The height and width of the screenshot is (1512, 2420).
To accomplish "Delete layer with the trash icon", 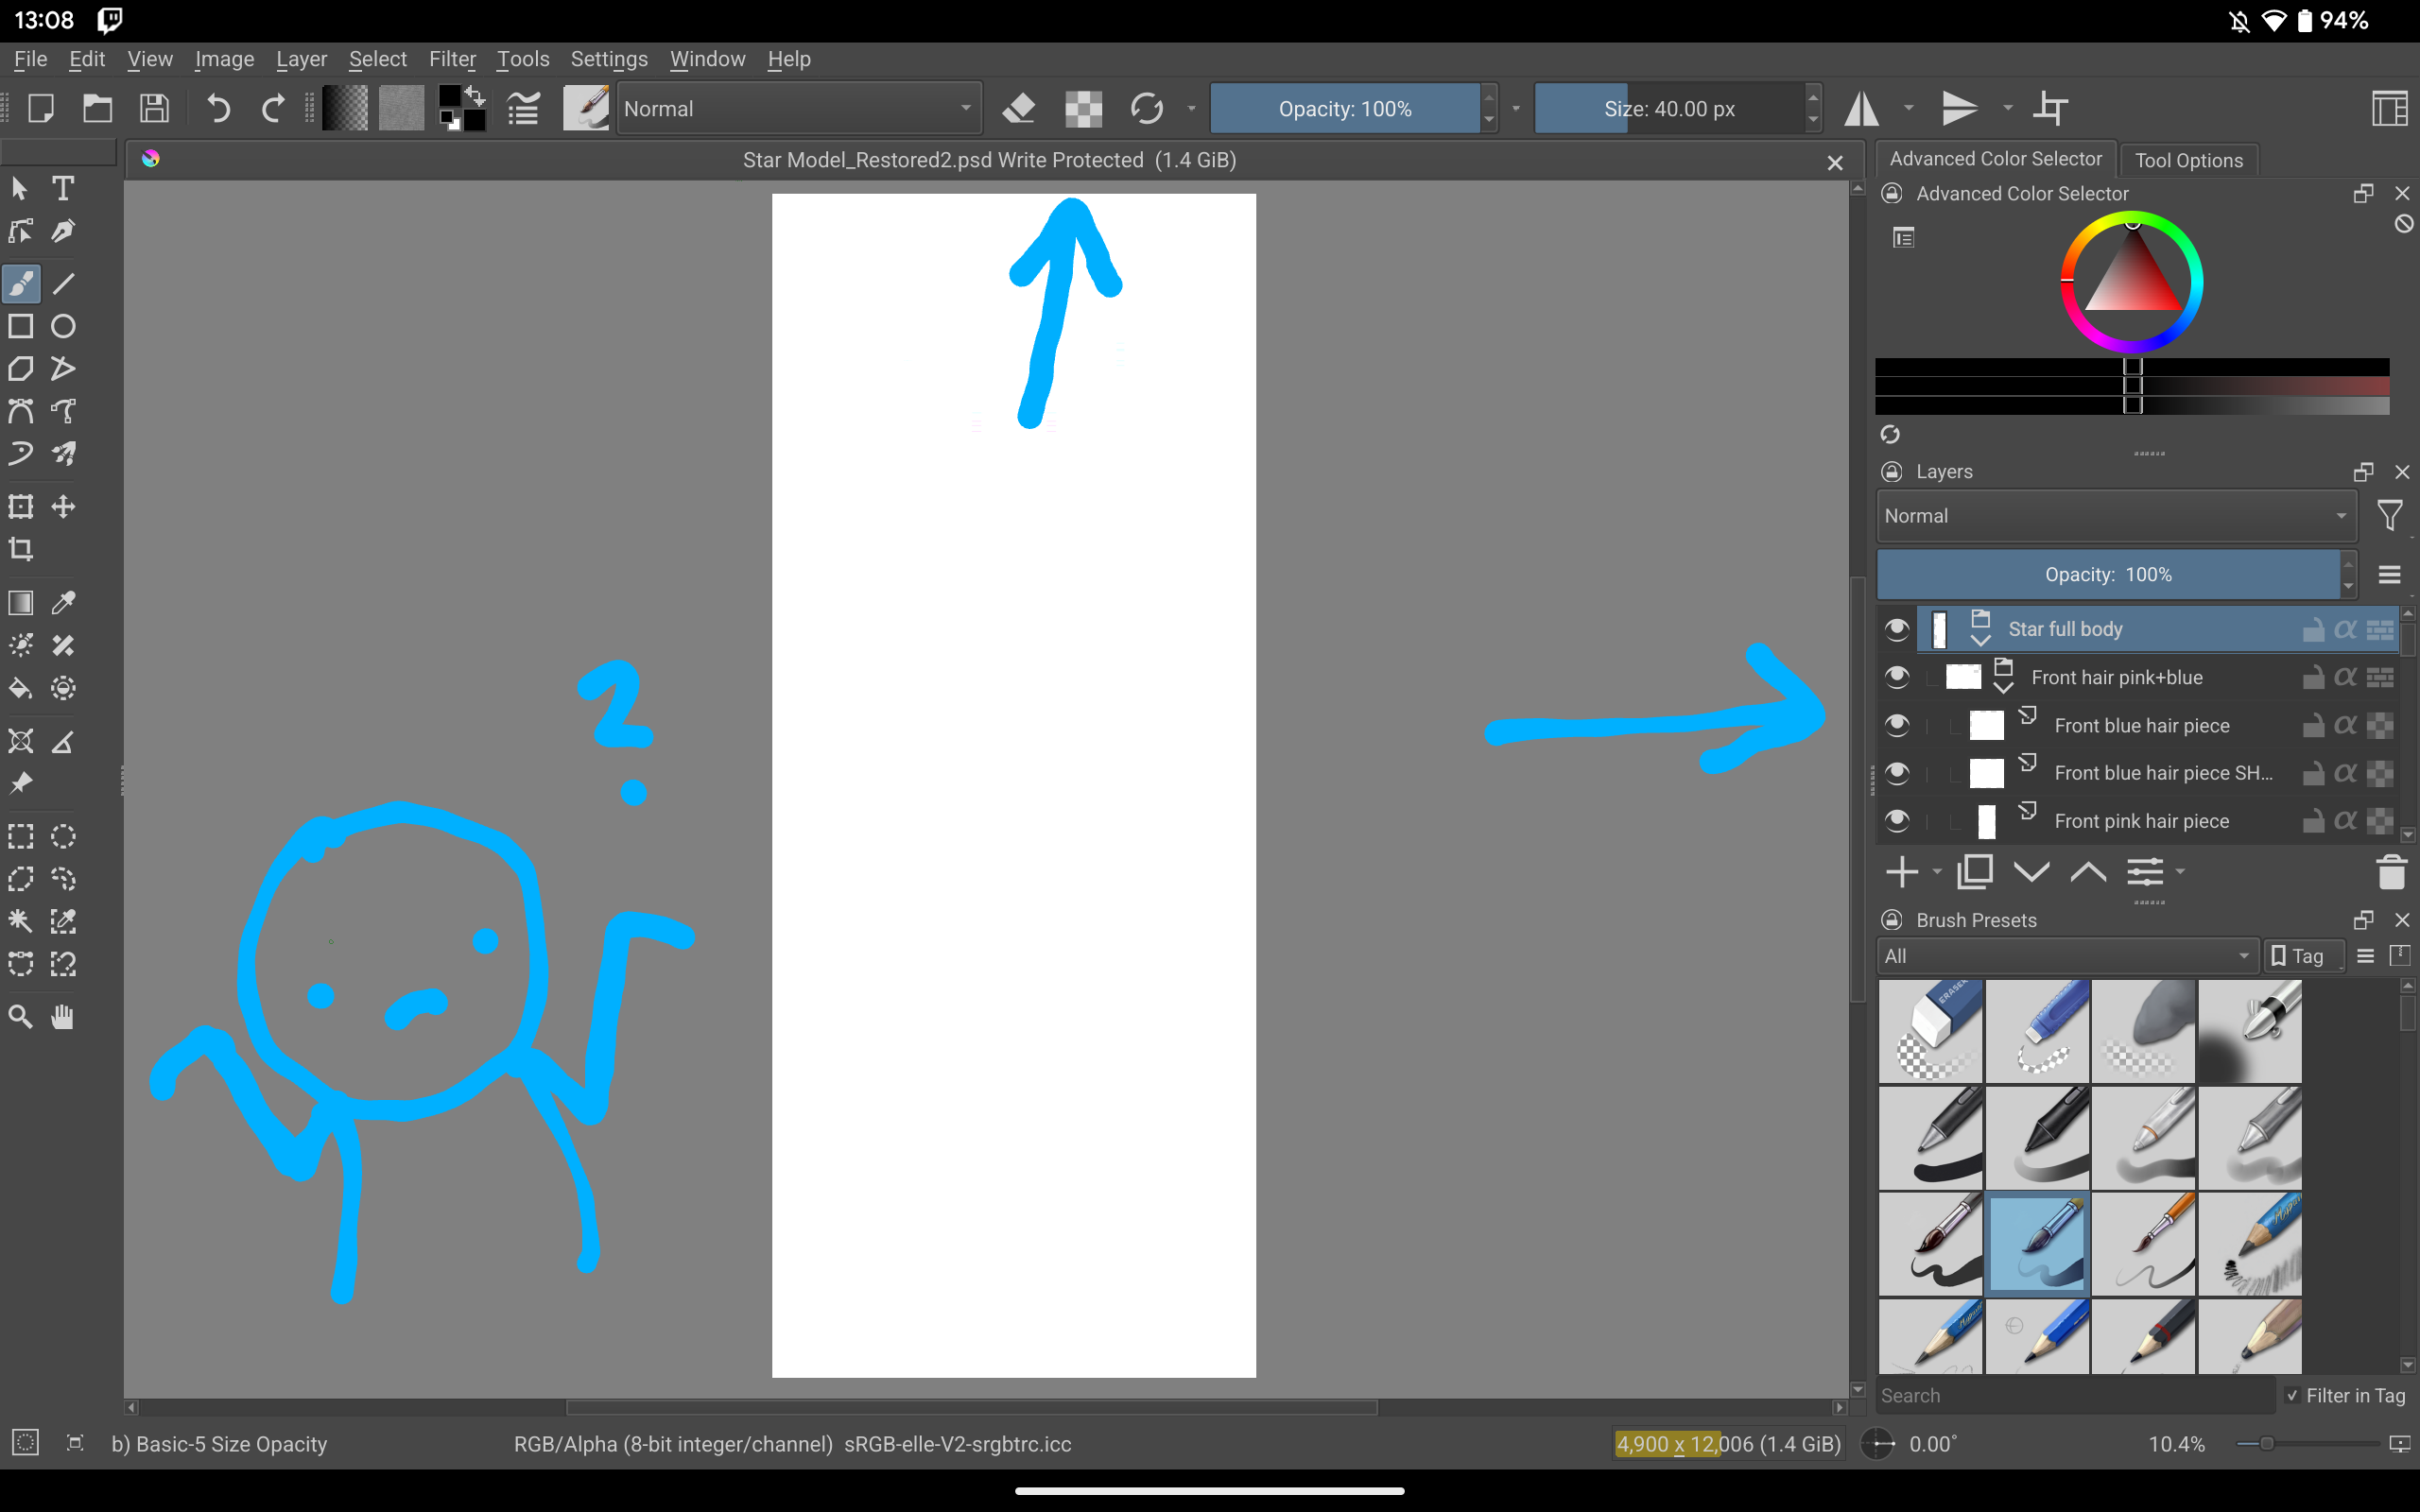I will [2391, 872].
